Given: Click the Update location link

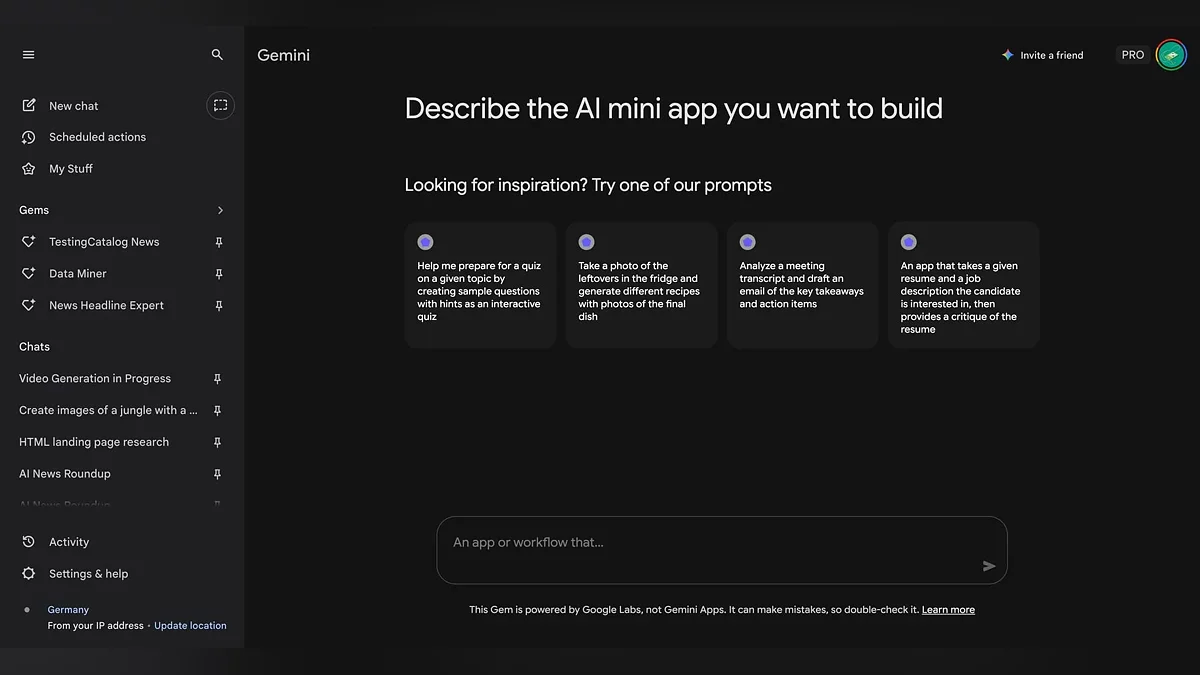Looking at the screenshot, I should (x=190, y=626).
